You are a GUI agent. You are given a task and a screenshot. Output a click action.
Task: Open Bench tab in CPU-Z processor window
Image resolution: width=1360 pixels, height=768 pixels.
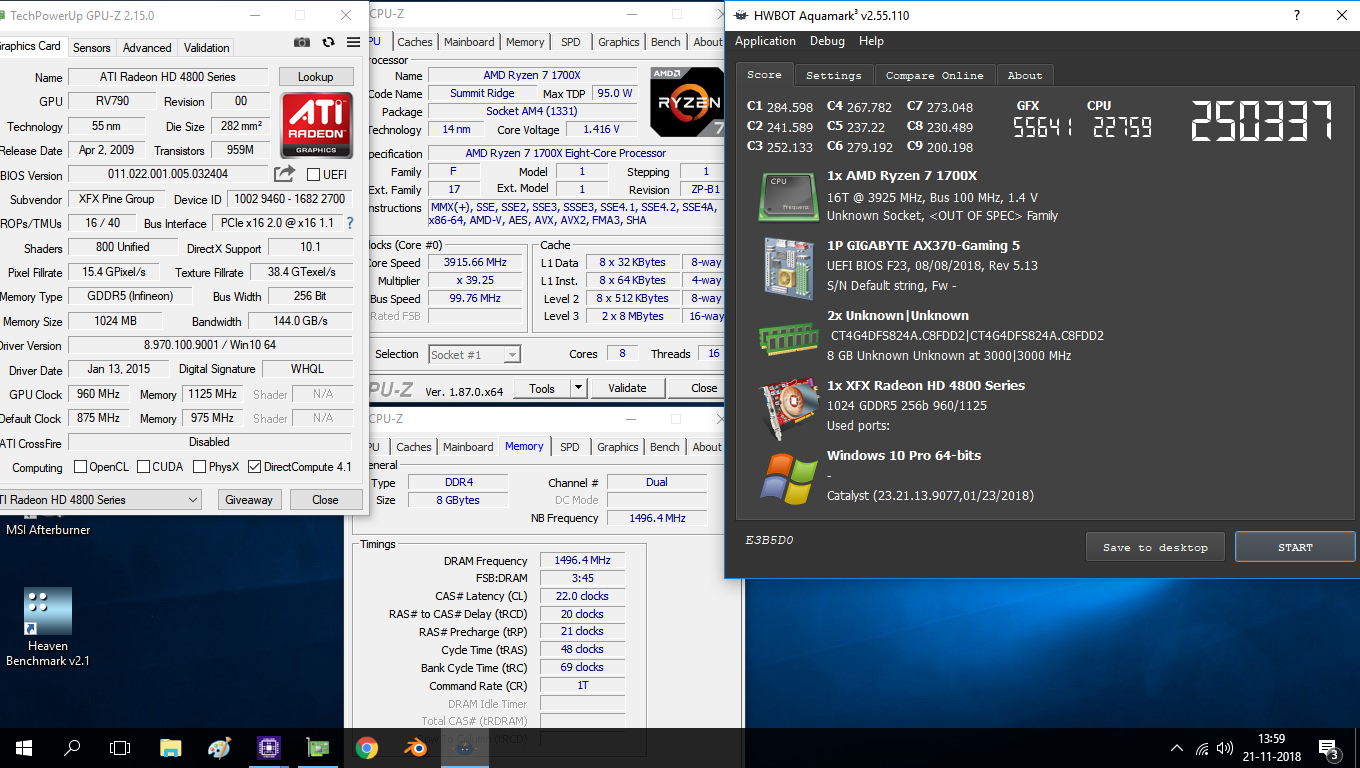(665, 42)
